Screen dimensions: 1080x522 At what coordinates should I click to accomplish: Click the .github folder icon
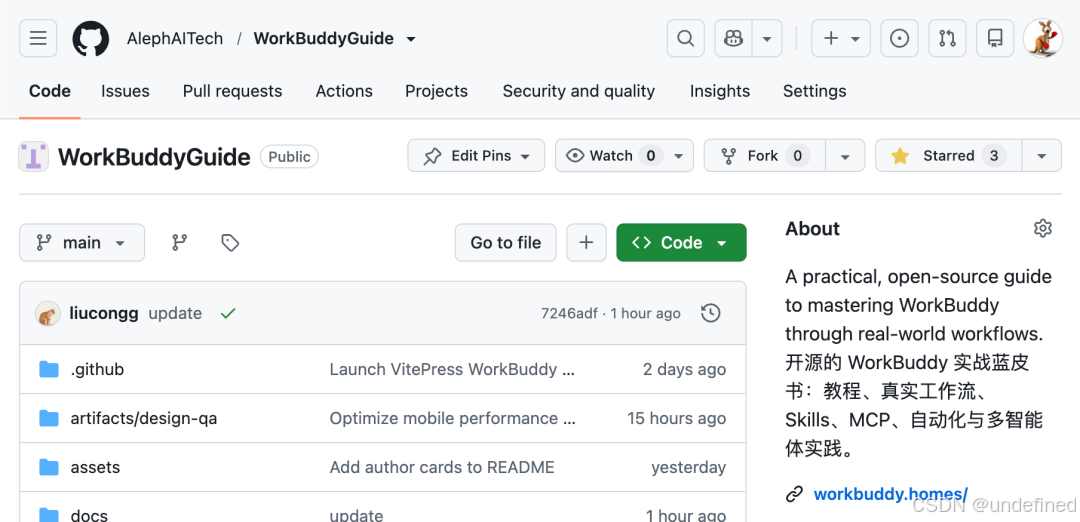coord(49,369)
